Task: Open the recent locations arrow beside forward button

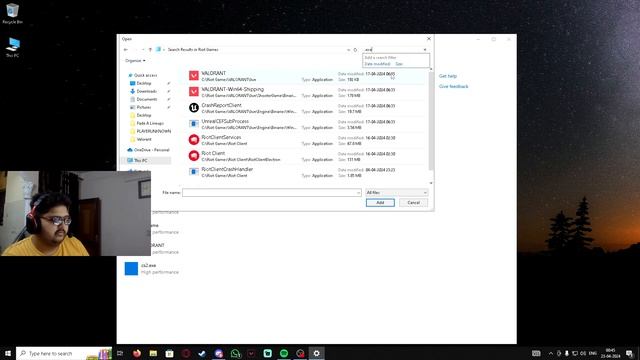Action: click(143, 49)
